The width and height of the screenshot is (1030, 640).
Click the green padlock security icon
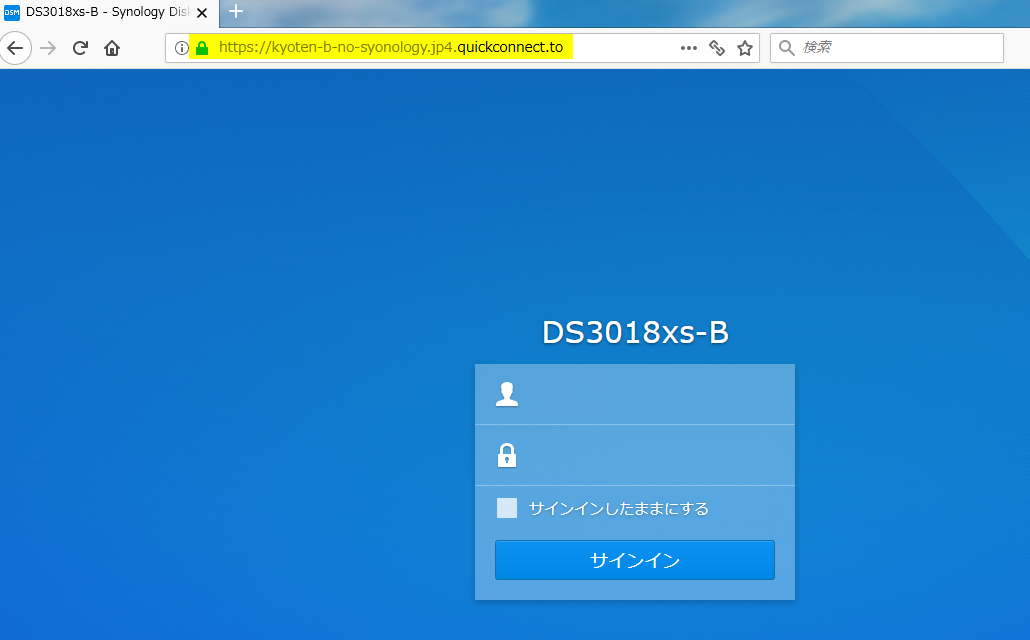point(202,48)
